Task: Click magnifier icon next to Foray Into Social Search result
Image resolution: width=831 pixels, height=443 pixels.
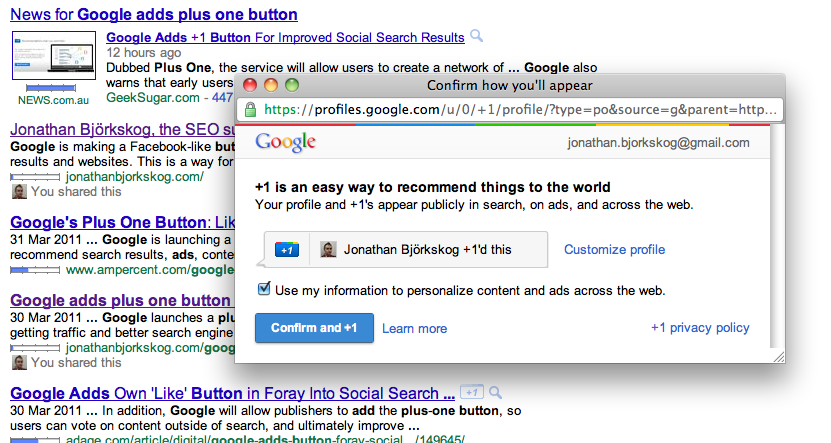Action: click(495, 393)
